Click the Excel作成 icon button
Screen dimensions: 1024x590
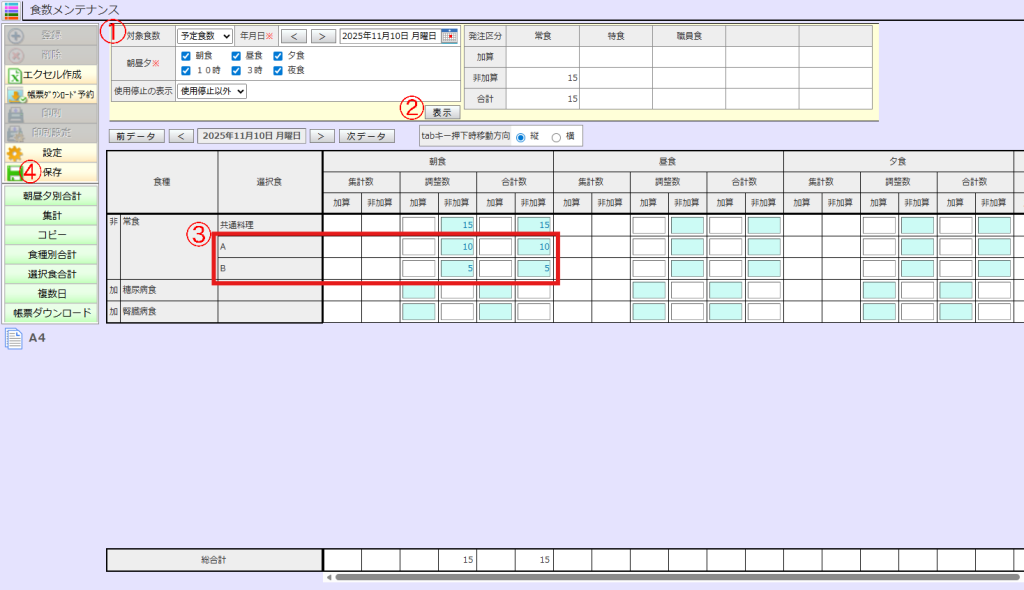point(15,75)
